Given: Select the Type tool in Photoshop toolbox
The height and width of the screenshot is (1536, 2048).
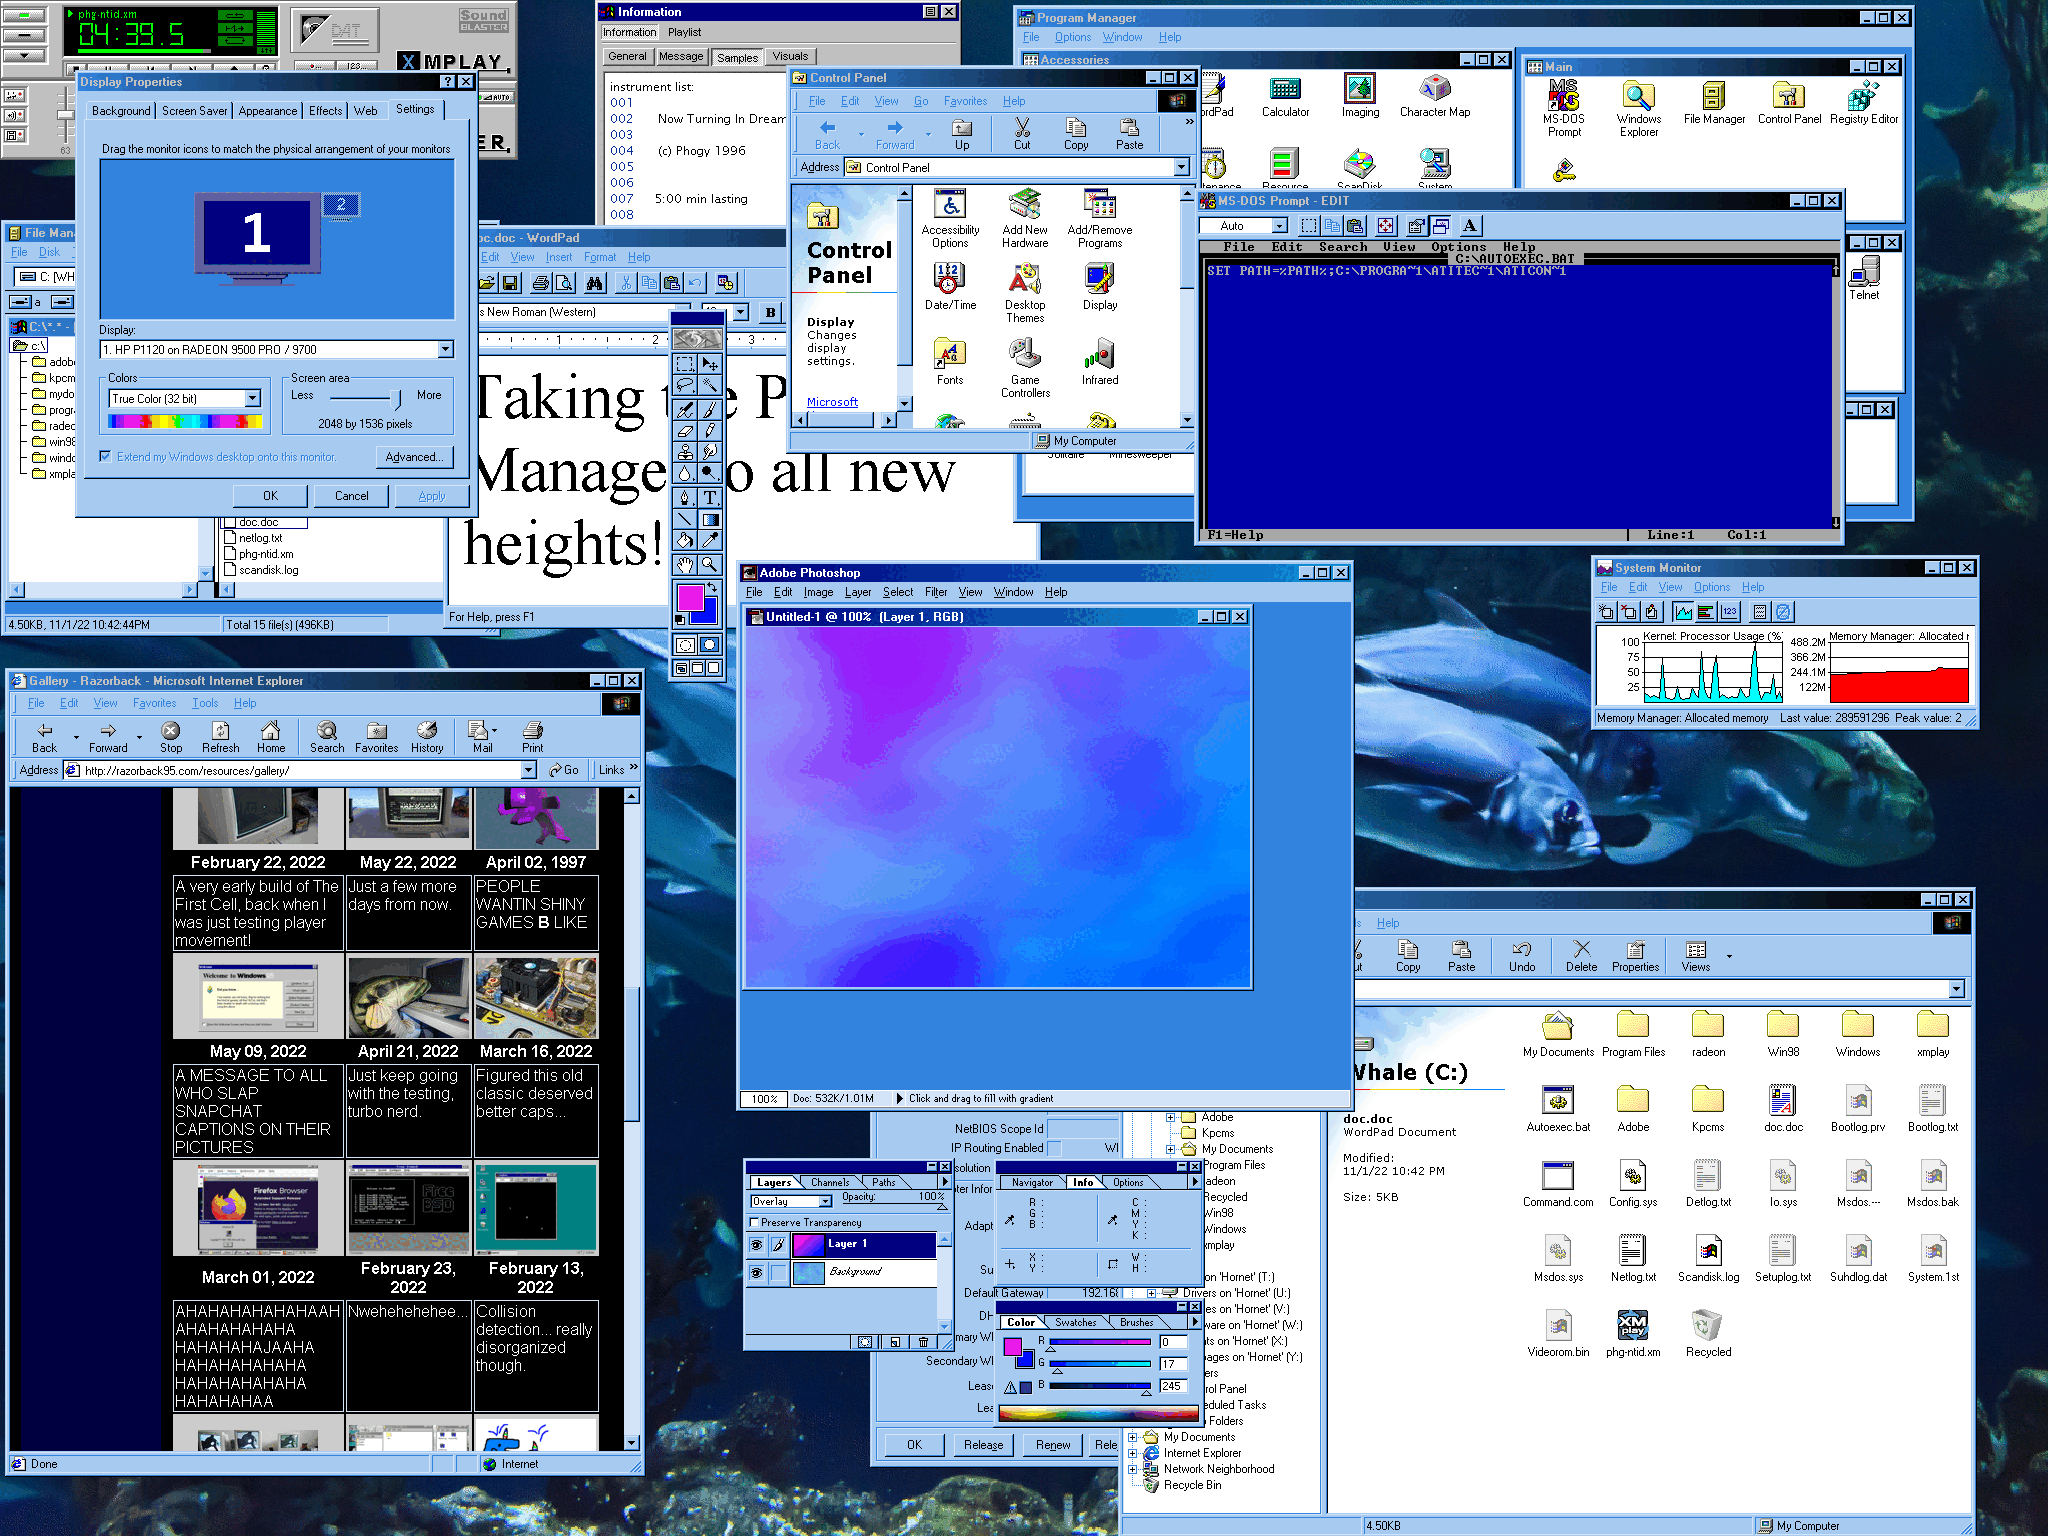Looking at the screenshot, I should 710,497.
